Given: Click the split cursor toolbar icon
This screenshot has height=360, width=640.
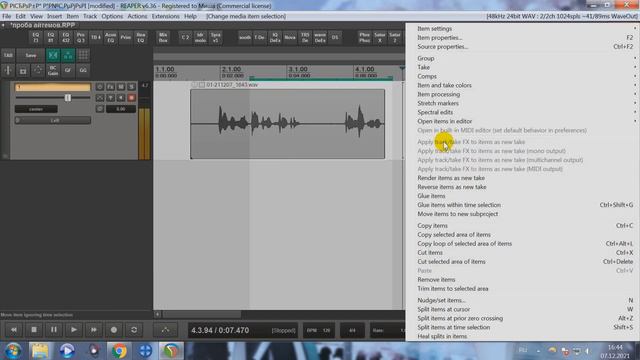Looking at the screenshot, I should 8,70.
